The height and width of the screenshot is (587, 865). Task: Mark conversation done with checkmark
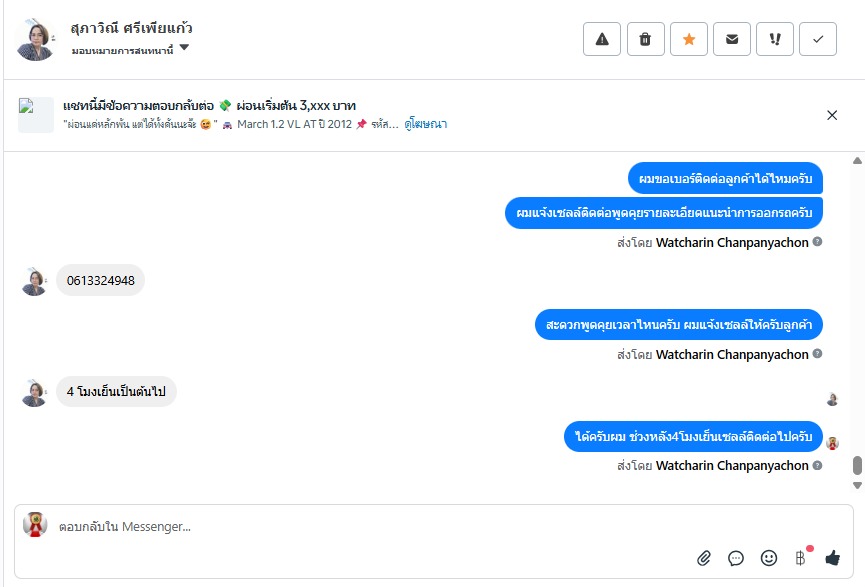click(x=818, y=39)
